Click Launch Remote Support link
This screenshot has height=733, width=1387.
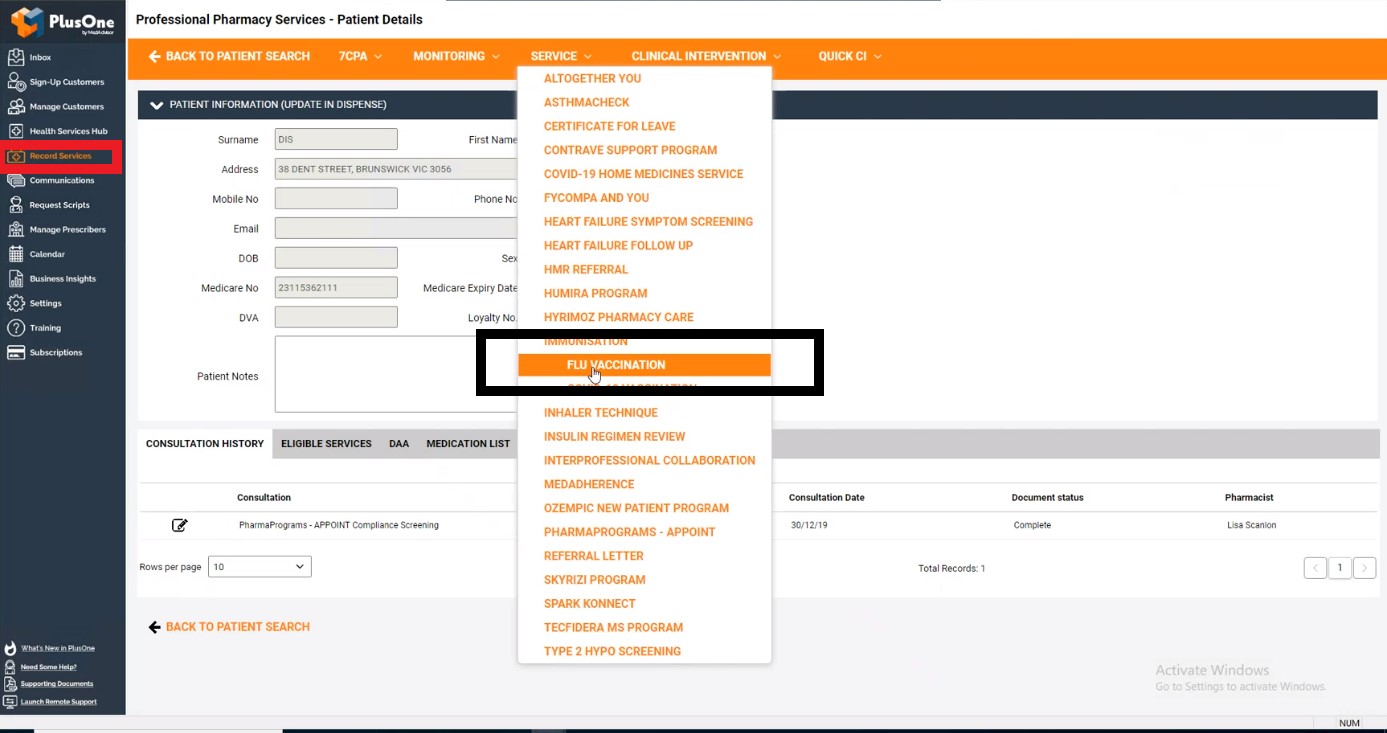(x=59, y=702)
